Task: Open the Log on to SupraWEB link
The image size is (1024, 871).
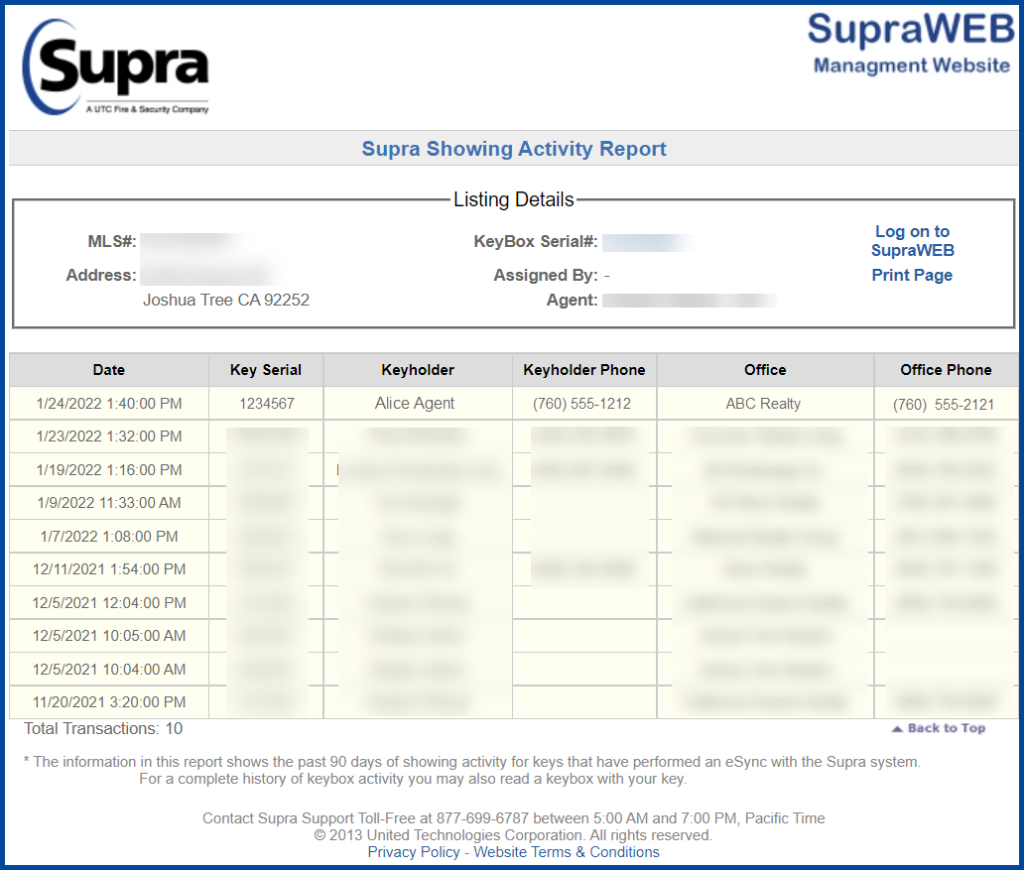Action: [911, 241]
